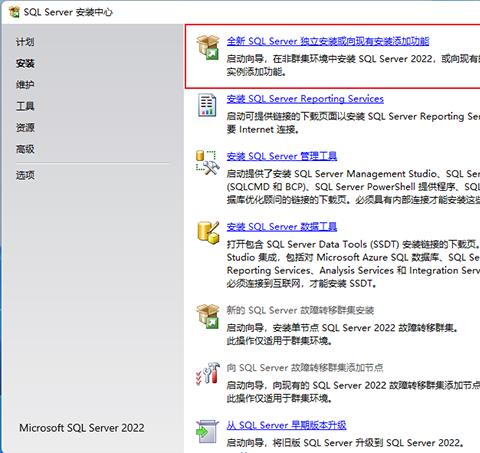Click the wrench icon for 向 SQL Server 故障转移群集添加节点
480x453 pixels.
(208, 373)
